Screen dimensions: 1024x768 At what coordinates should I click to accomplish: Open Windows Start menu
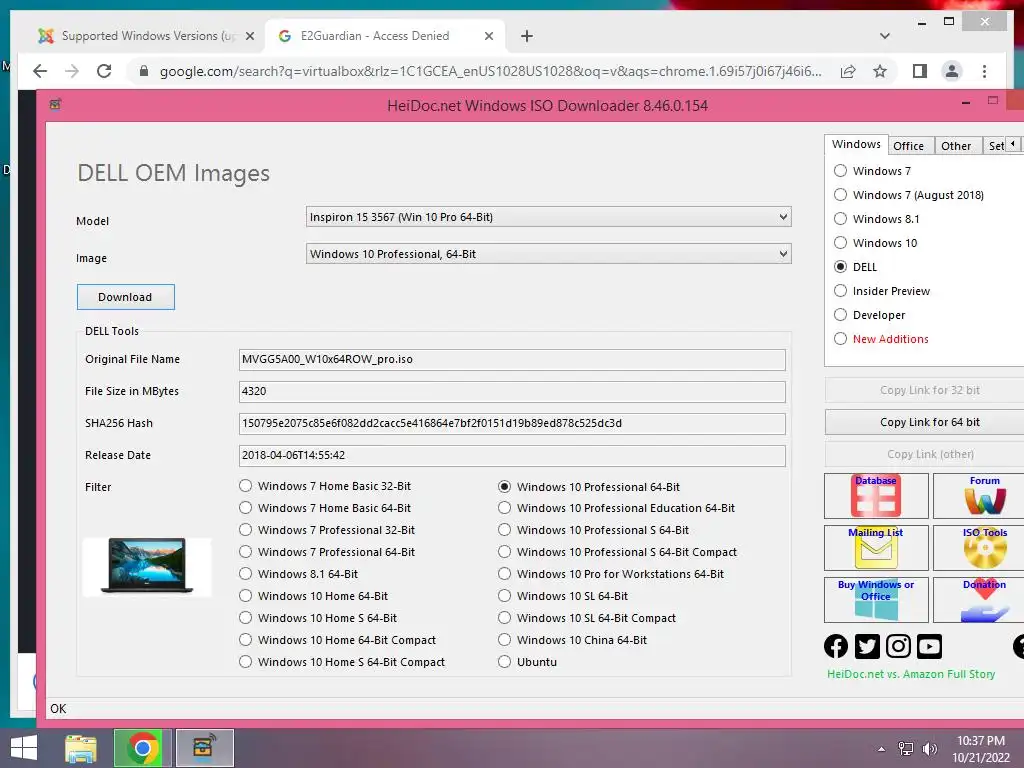tap(24, 748)
